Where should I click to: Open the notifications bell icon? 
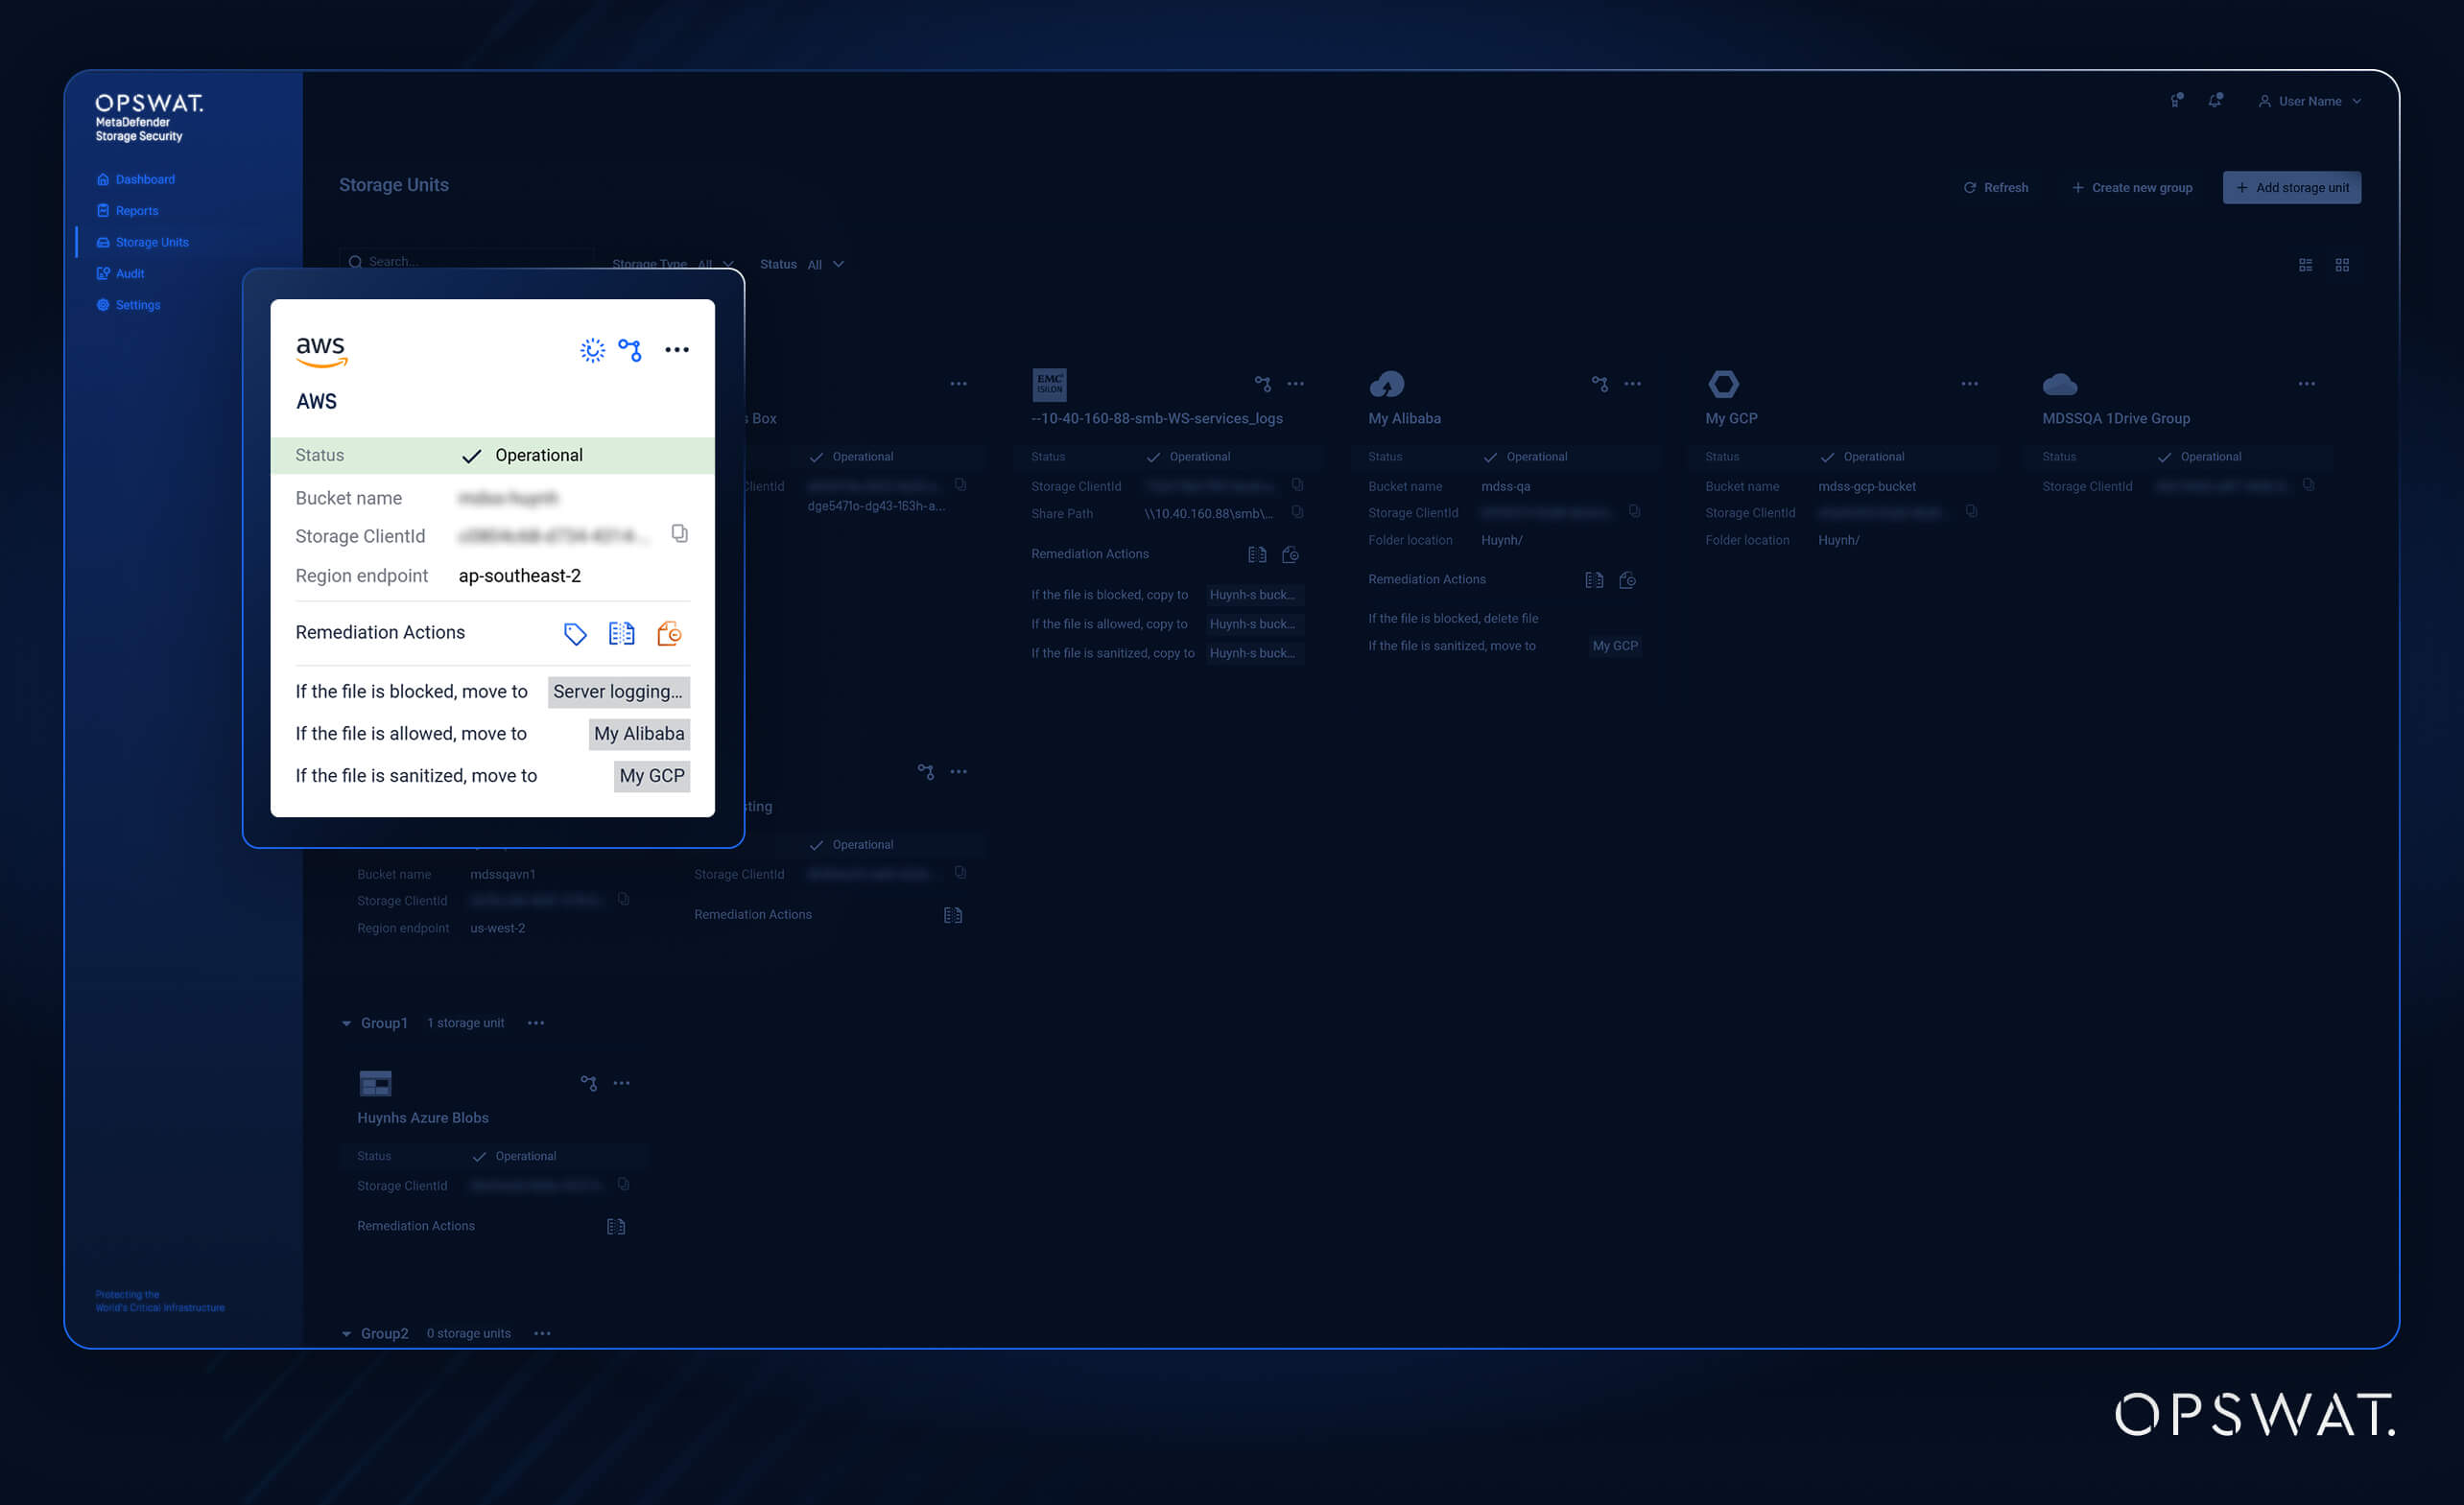coord(2215,100)
